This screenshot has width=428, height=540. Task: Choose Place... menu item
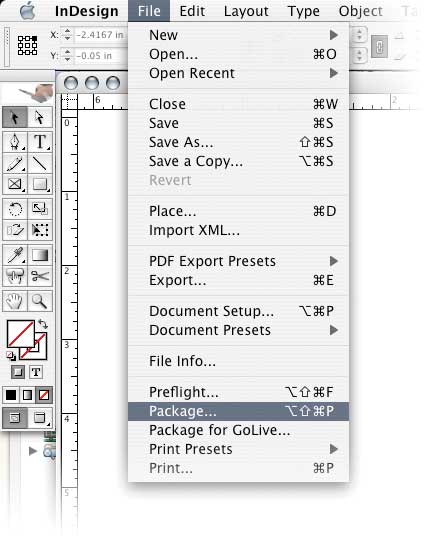239,211
